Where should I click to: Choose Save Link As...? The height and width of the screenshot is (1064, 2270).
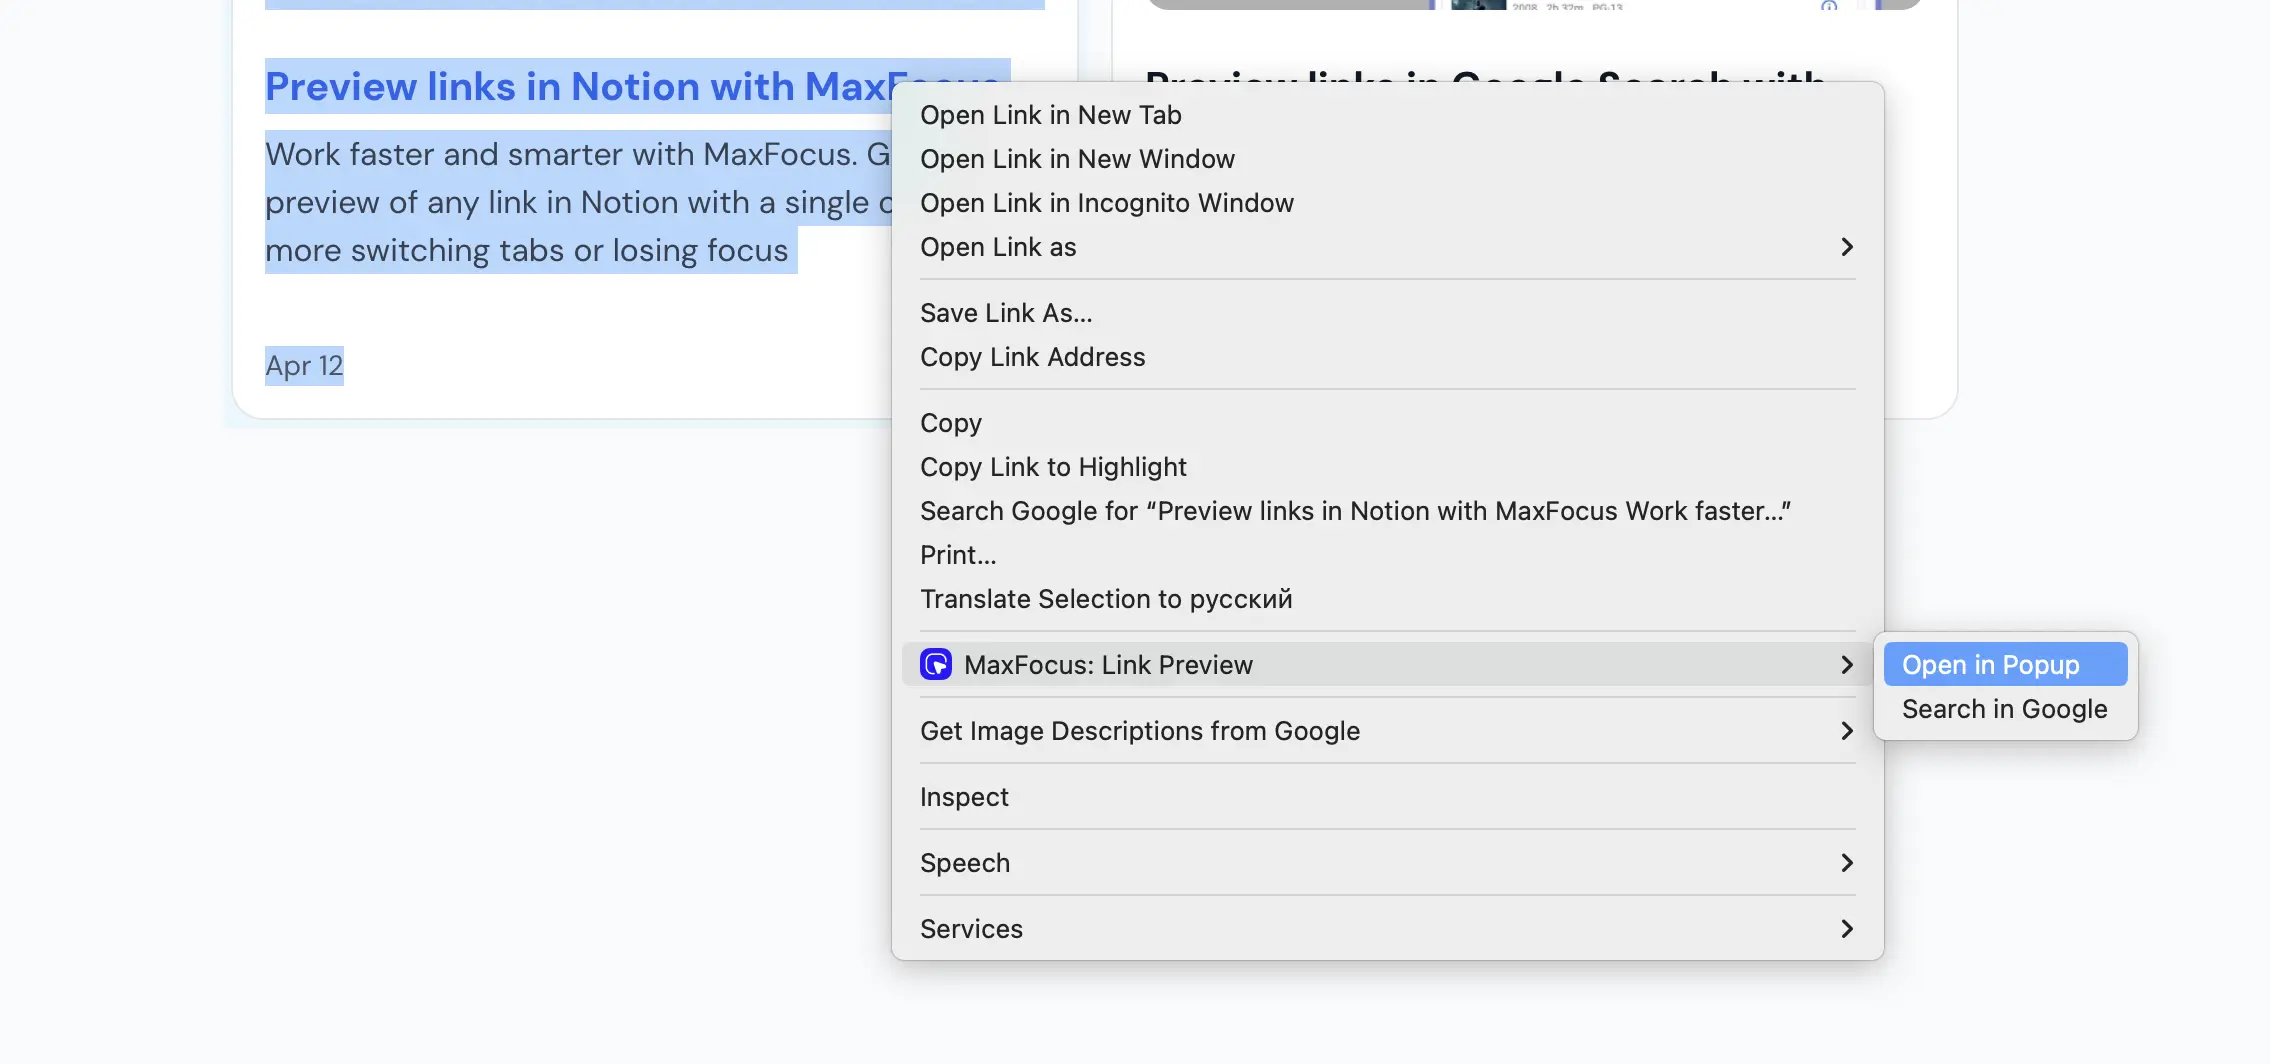[x=1387, y=313]
